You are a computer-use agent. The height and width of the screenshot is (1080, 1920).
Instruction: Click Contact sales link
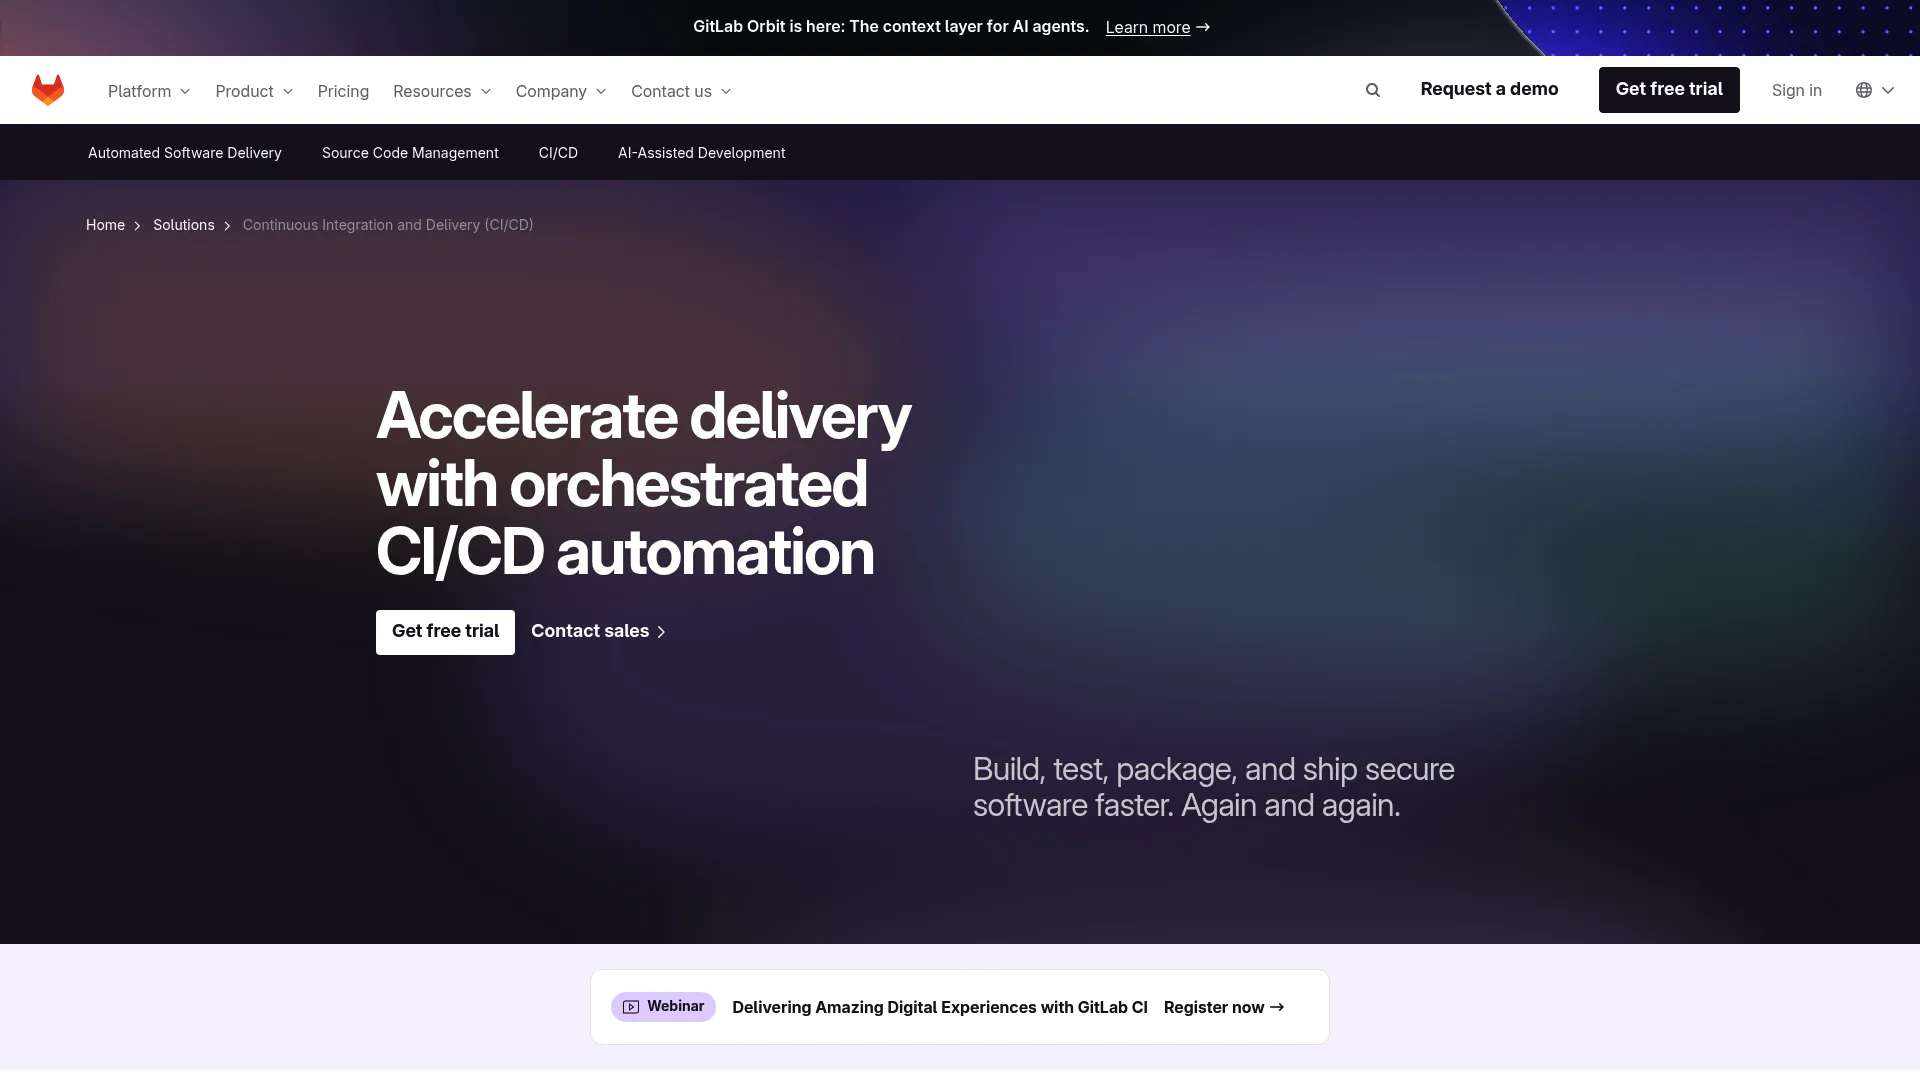tap(598, 631)
